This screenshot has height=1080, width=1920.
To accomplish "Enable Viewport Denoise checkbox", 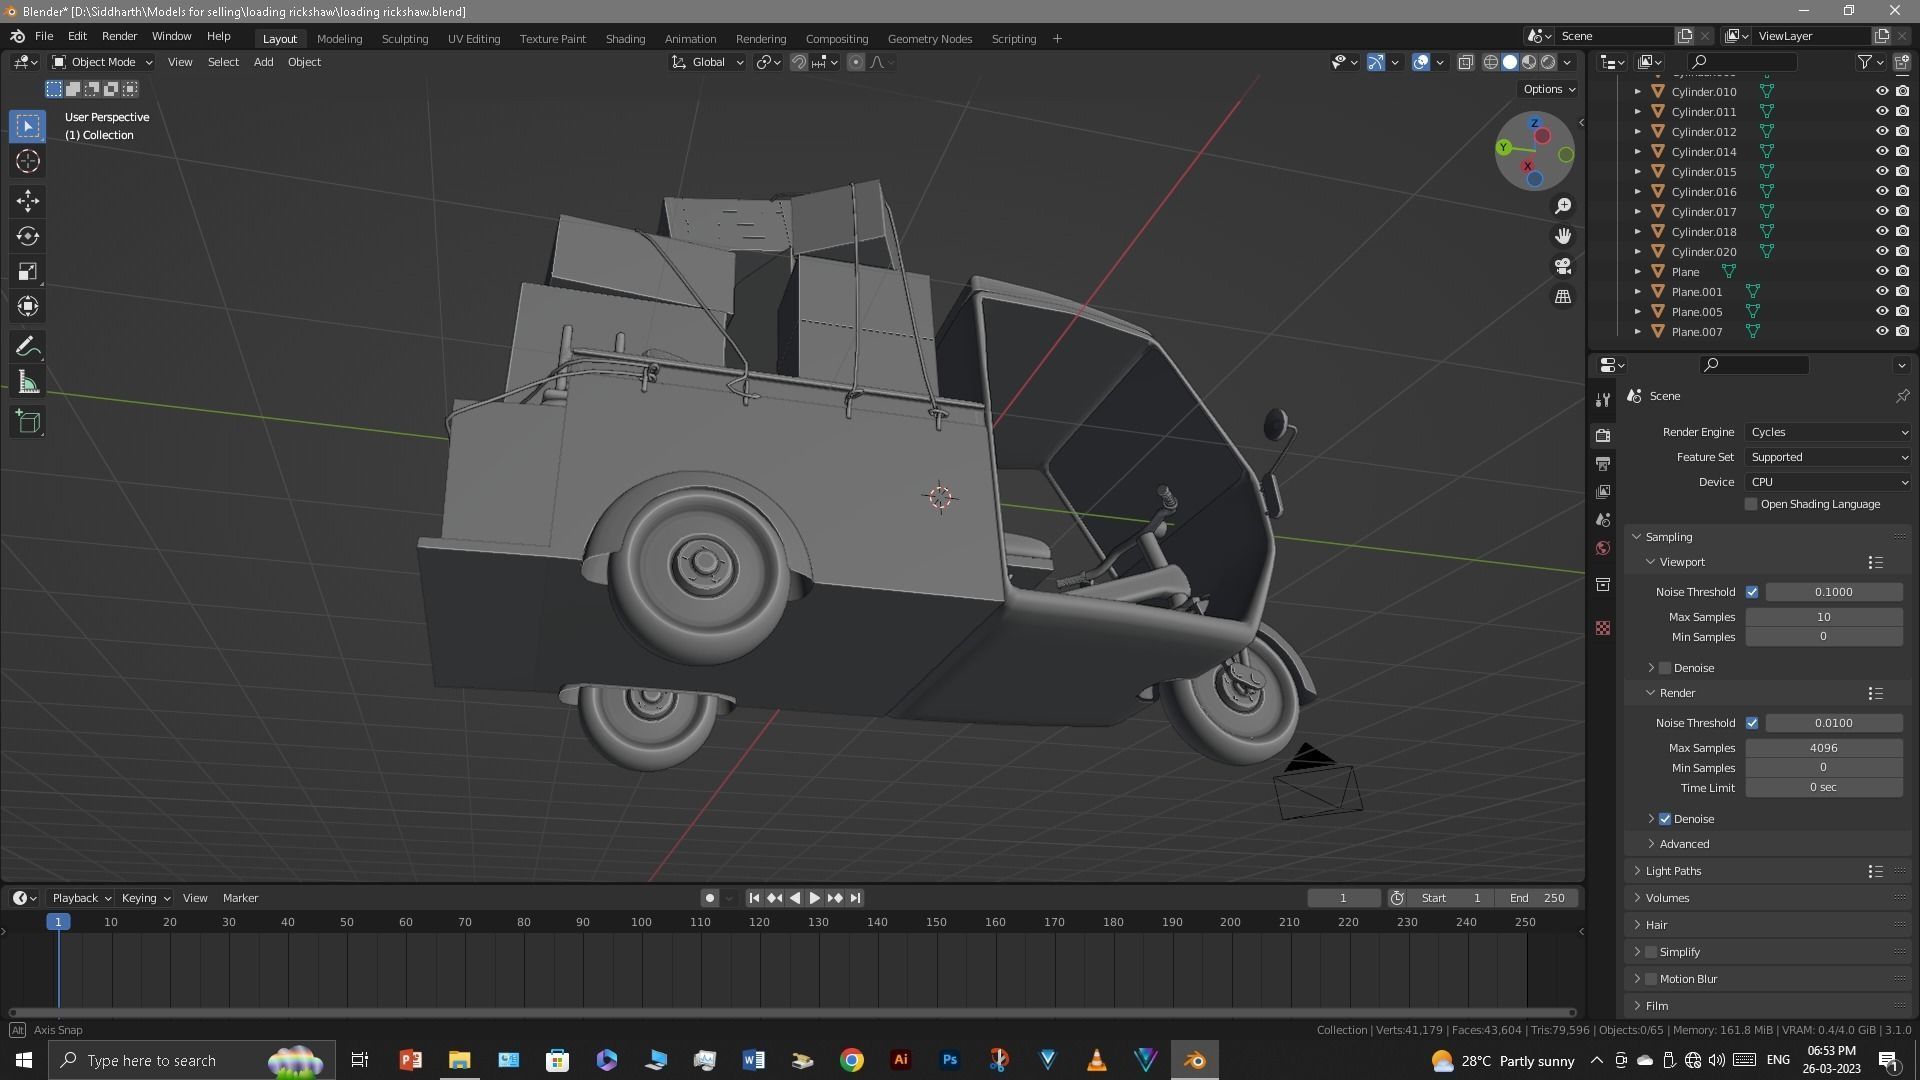I will pyautogui.click(x=1665, y=668).
